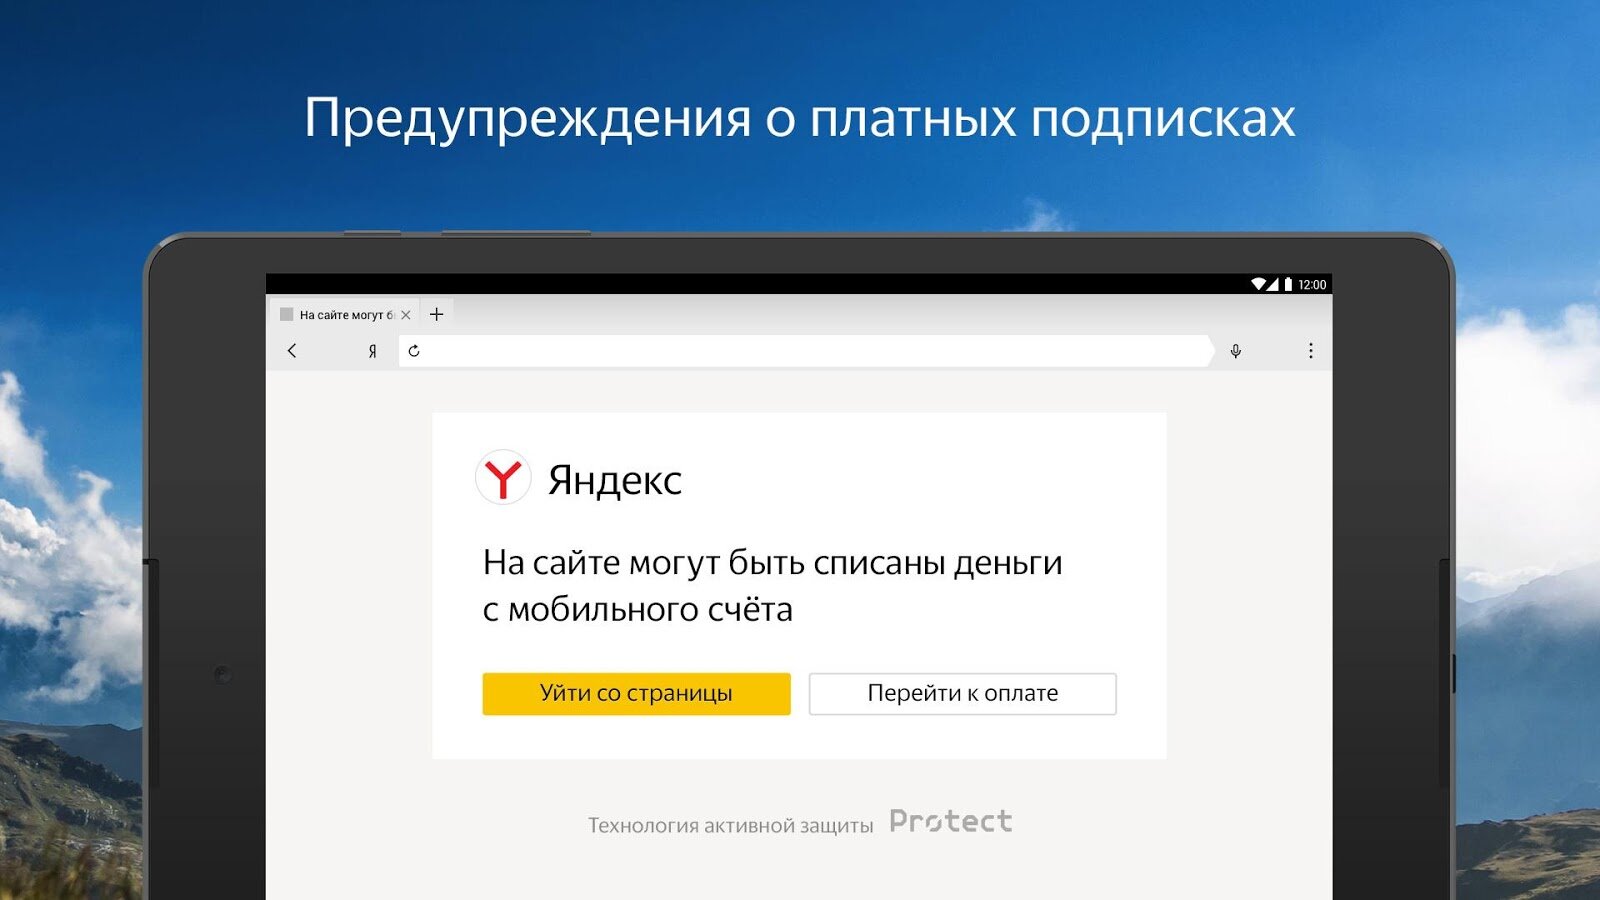
Task: Open a new tab with plus icon
Action: click(x=436, y=314)
